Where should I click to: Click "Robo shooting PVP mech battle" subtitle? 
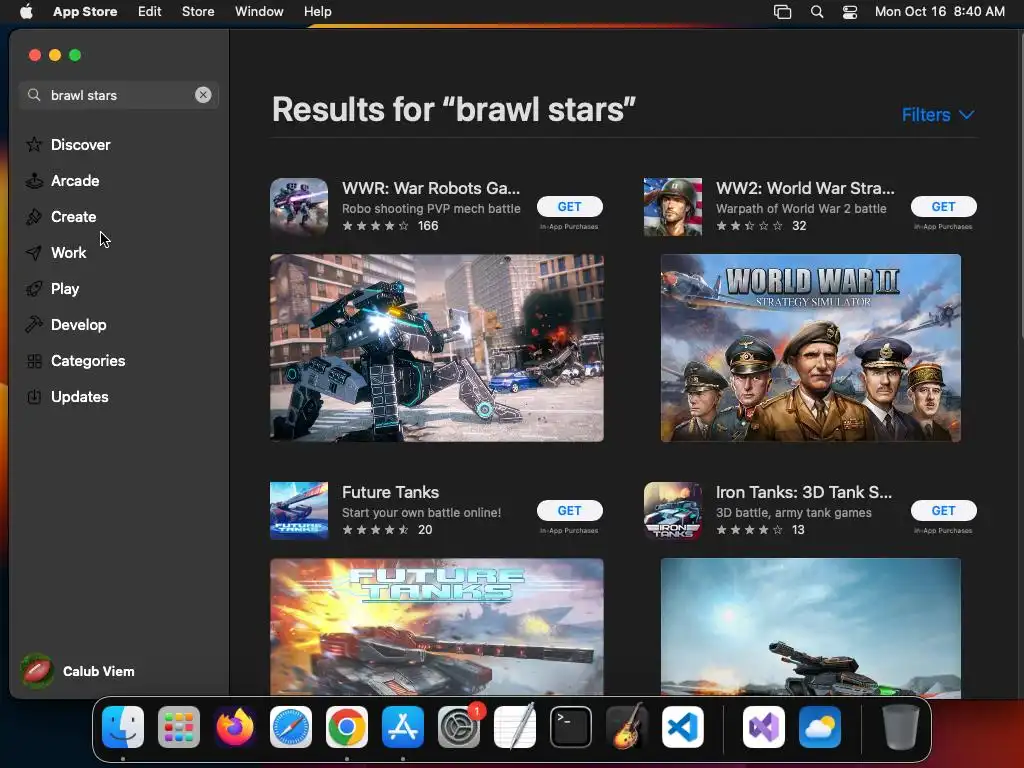[x=431, y=209]
